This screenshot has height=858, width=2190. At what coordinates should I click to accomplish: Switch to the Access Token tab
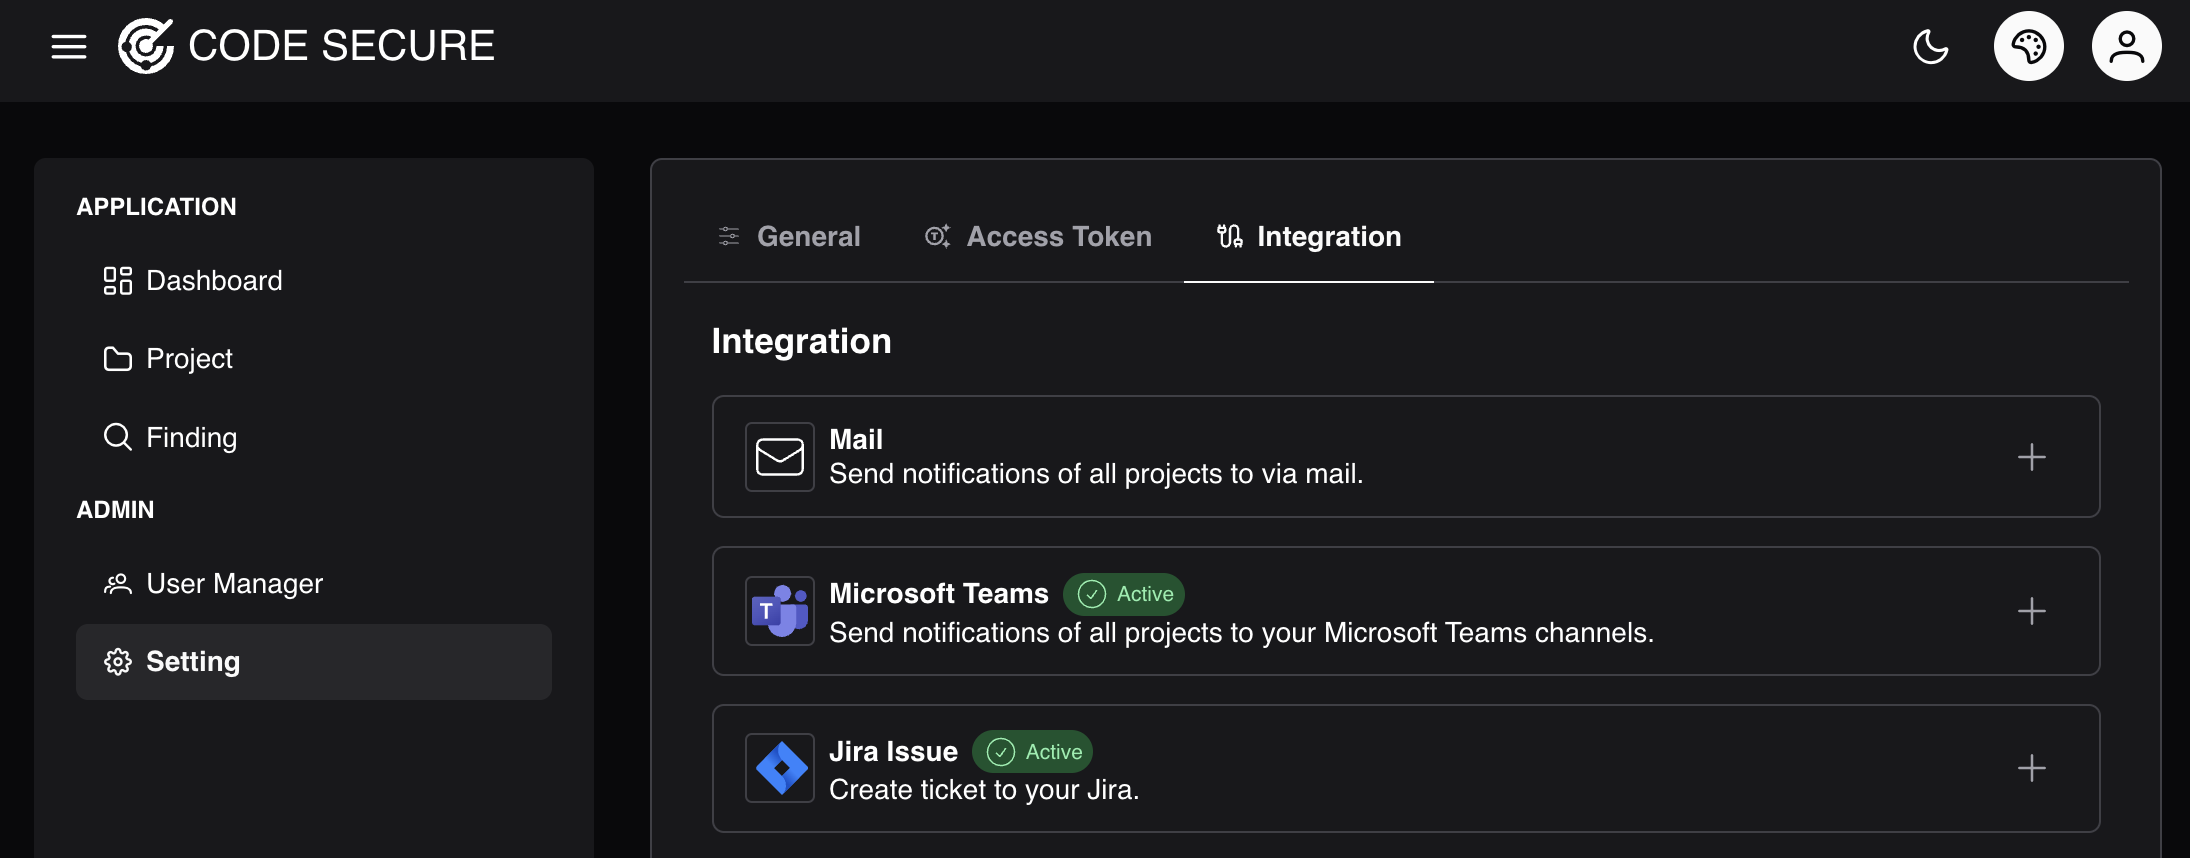[1038, 237]
